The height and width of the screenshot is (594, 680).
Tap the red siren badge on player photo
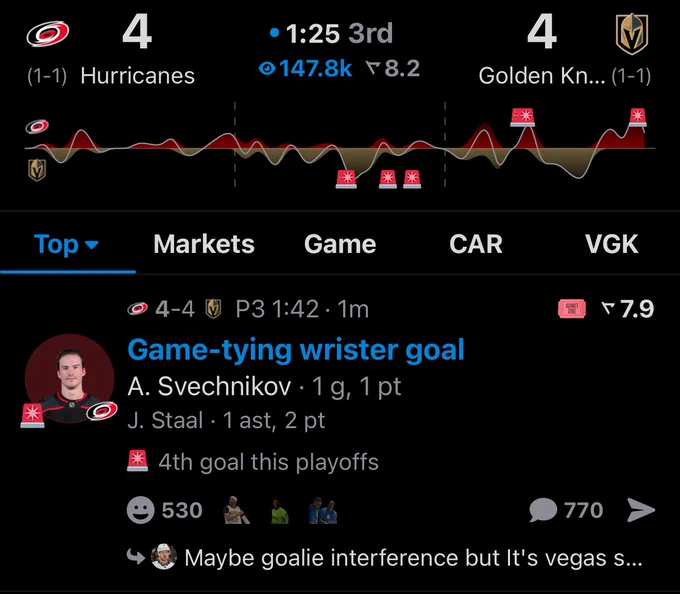tap(33, 415)
